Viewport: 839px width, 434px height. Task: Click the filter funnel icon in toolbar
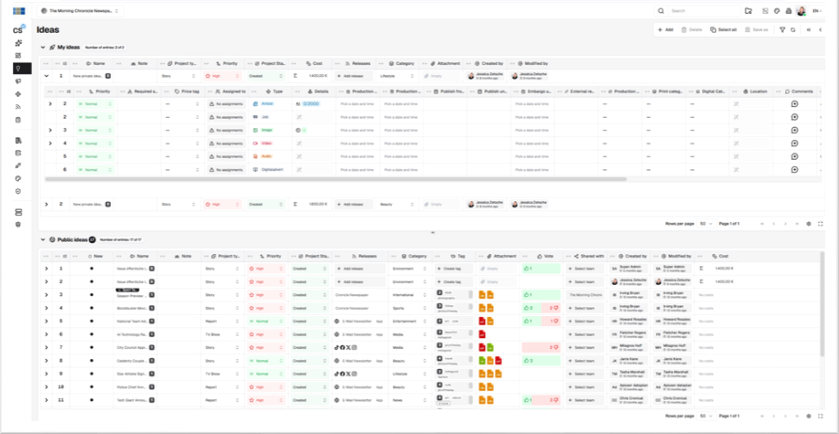pyautogui.click(x=782, y=30)
